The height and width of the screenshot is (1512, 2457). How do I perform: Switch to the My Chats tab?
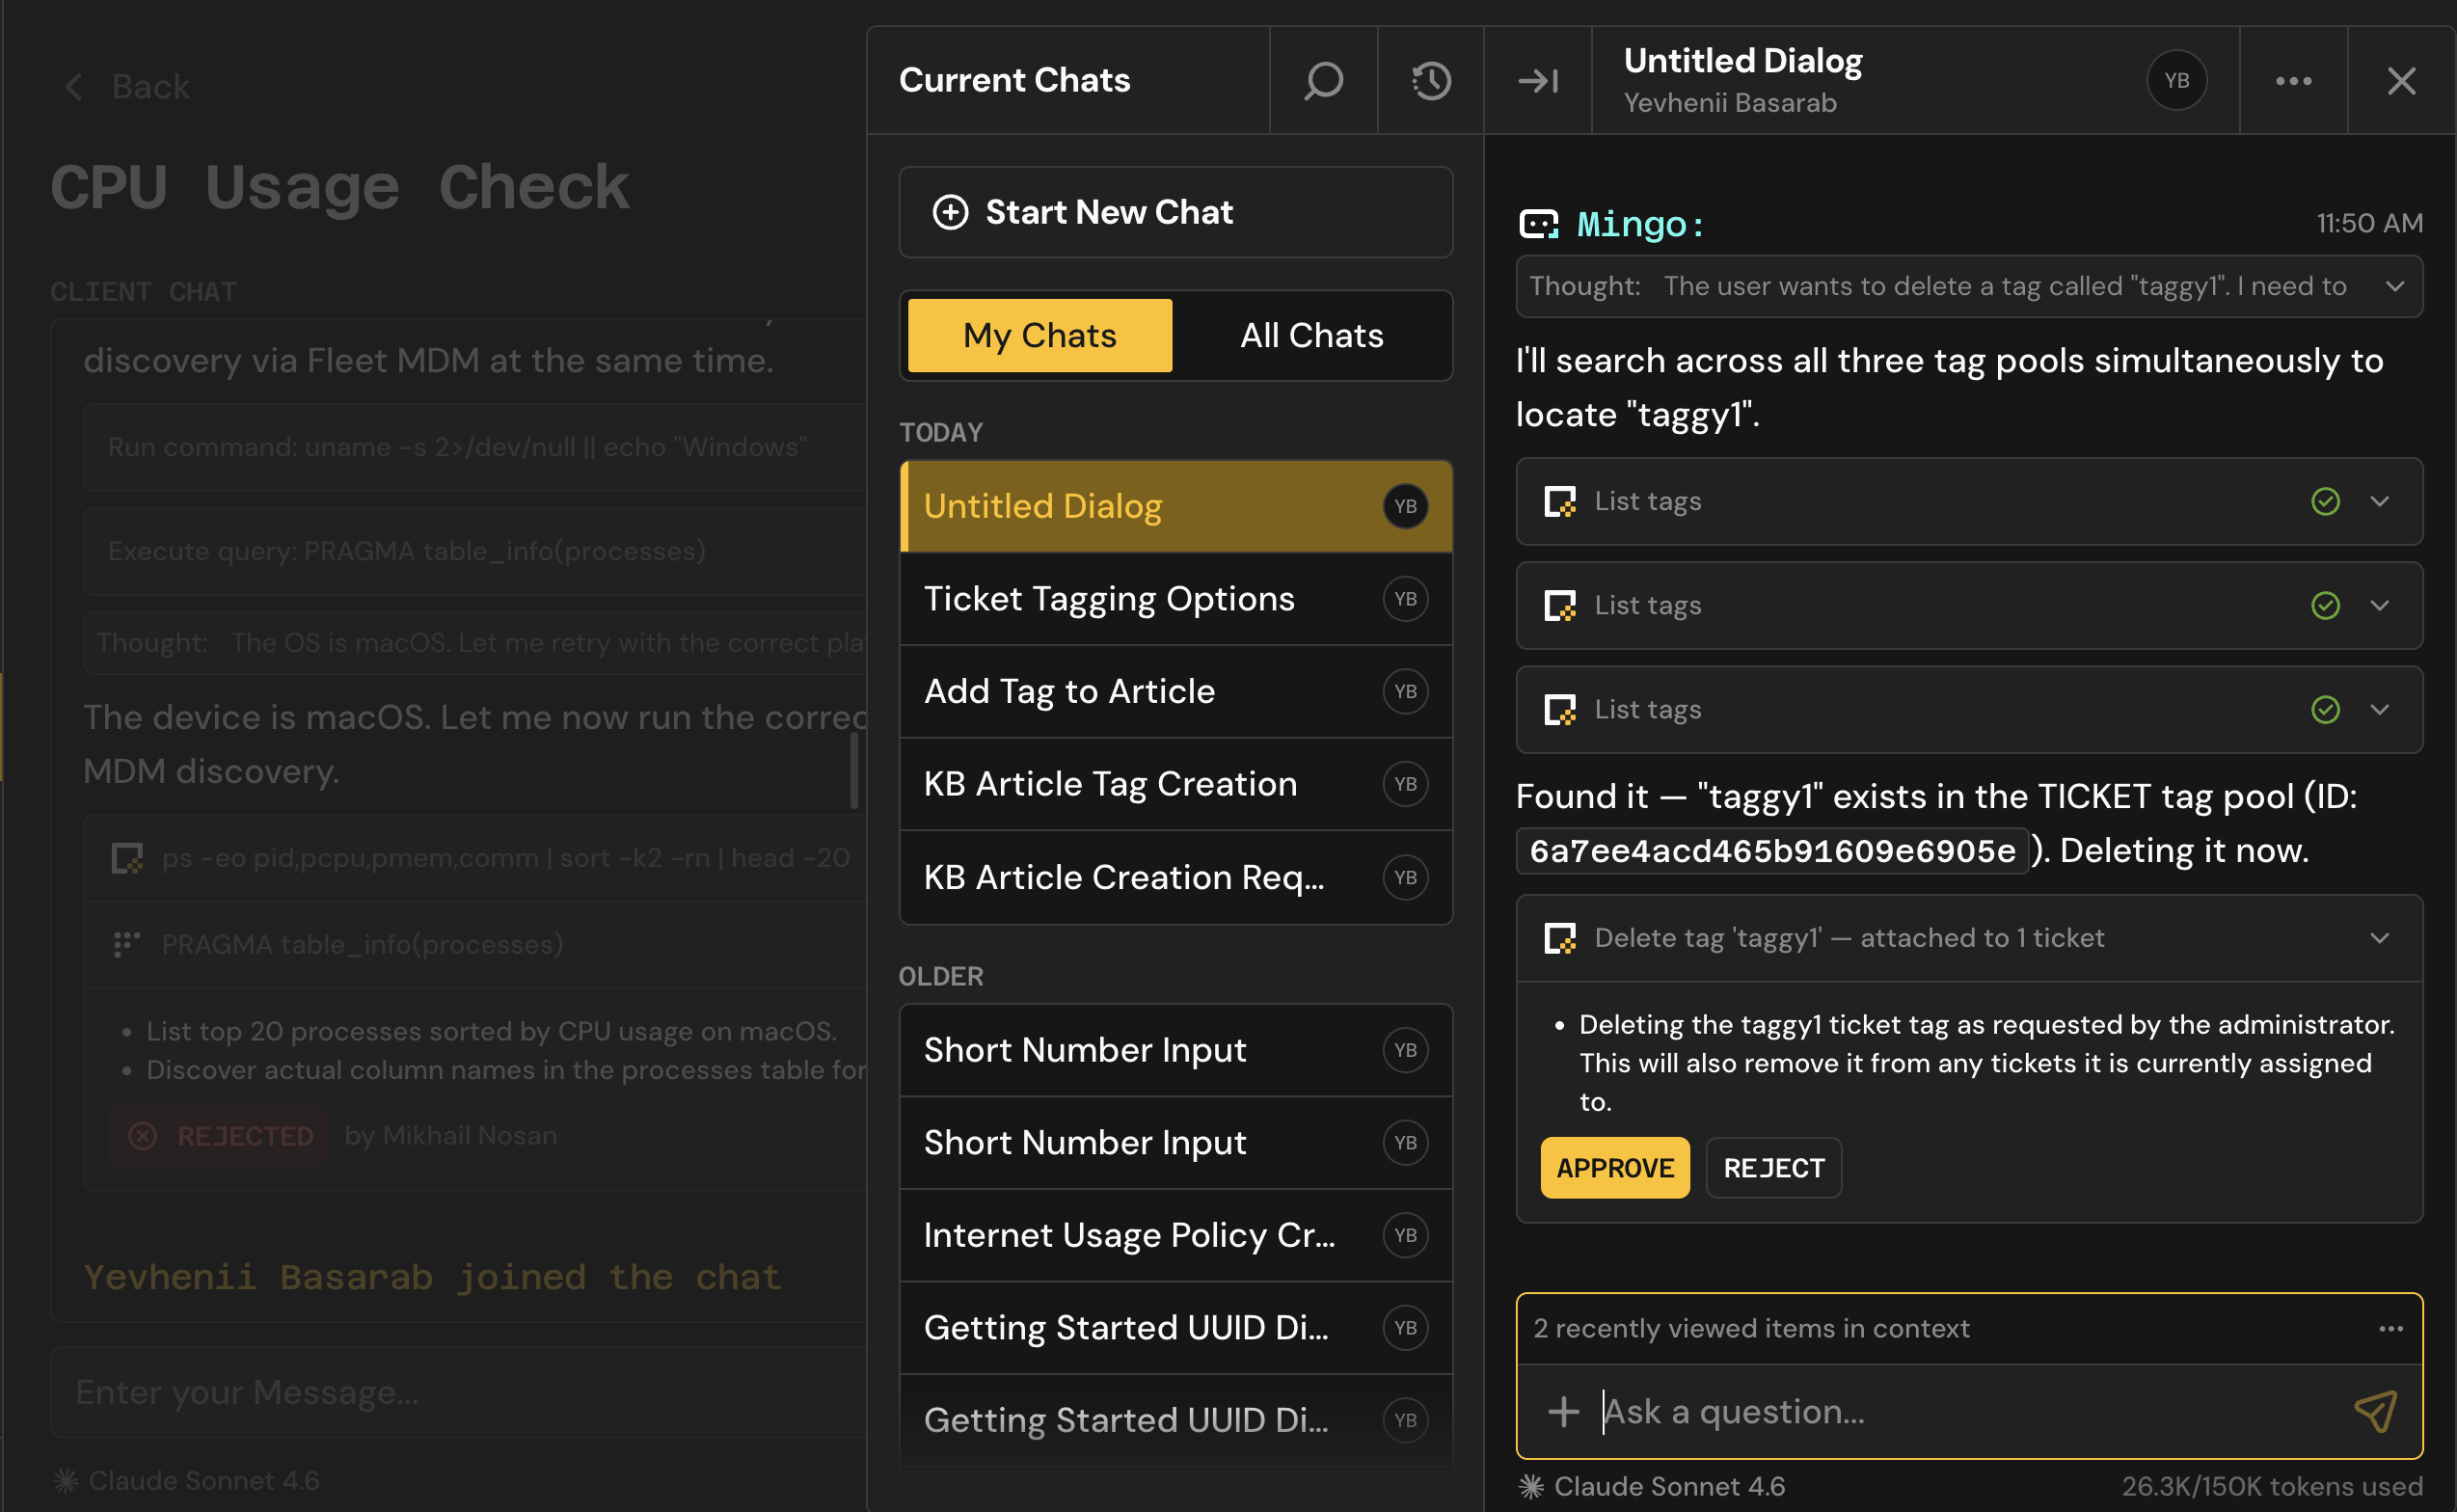(1040, 335)
